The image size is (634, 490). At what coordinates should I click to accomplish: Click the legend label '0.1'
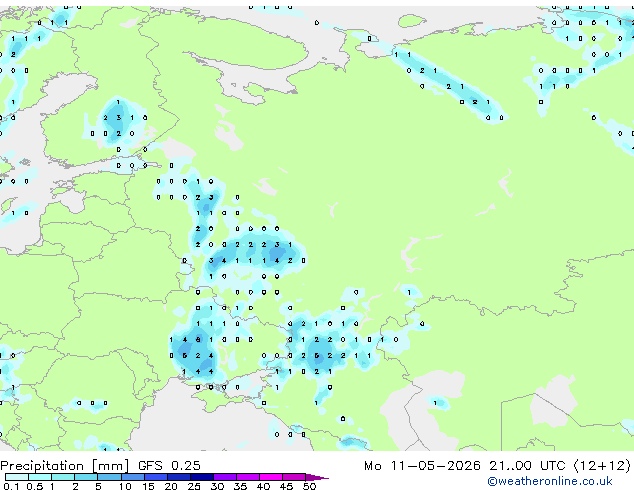pos(11,486)
